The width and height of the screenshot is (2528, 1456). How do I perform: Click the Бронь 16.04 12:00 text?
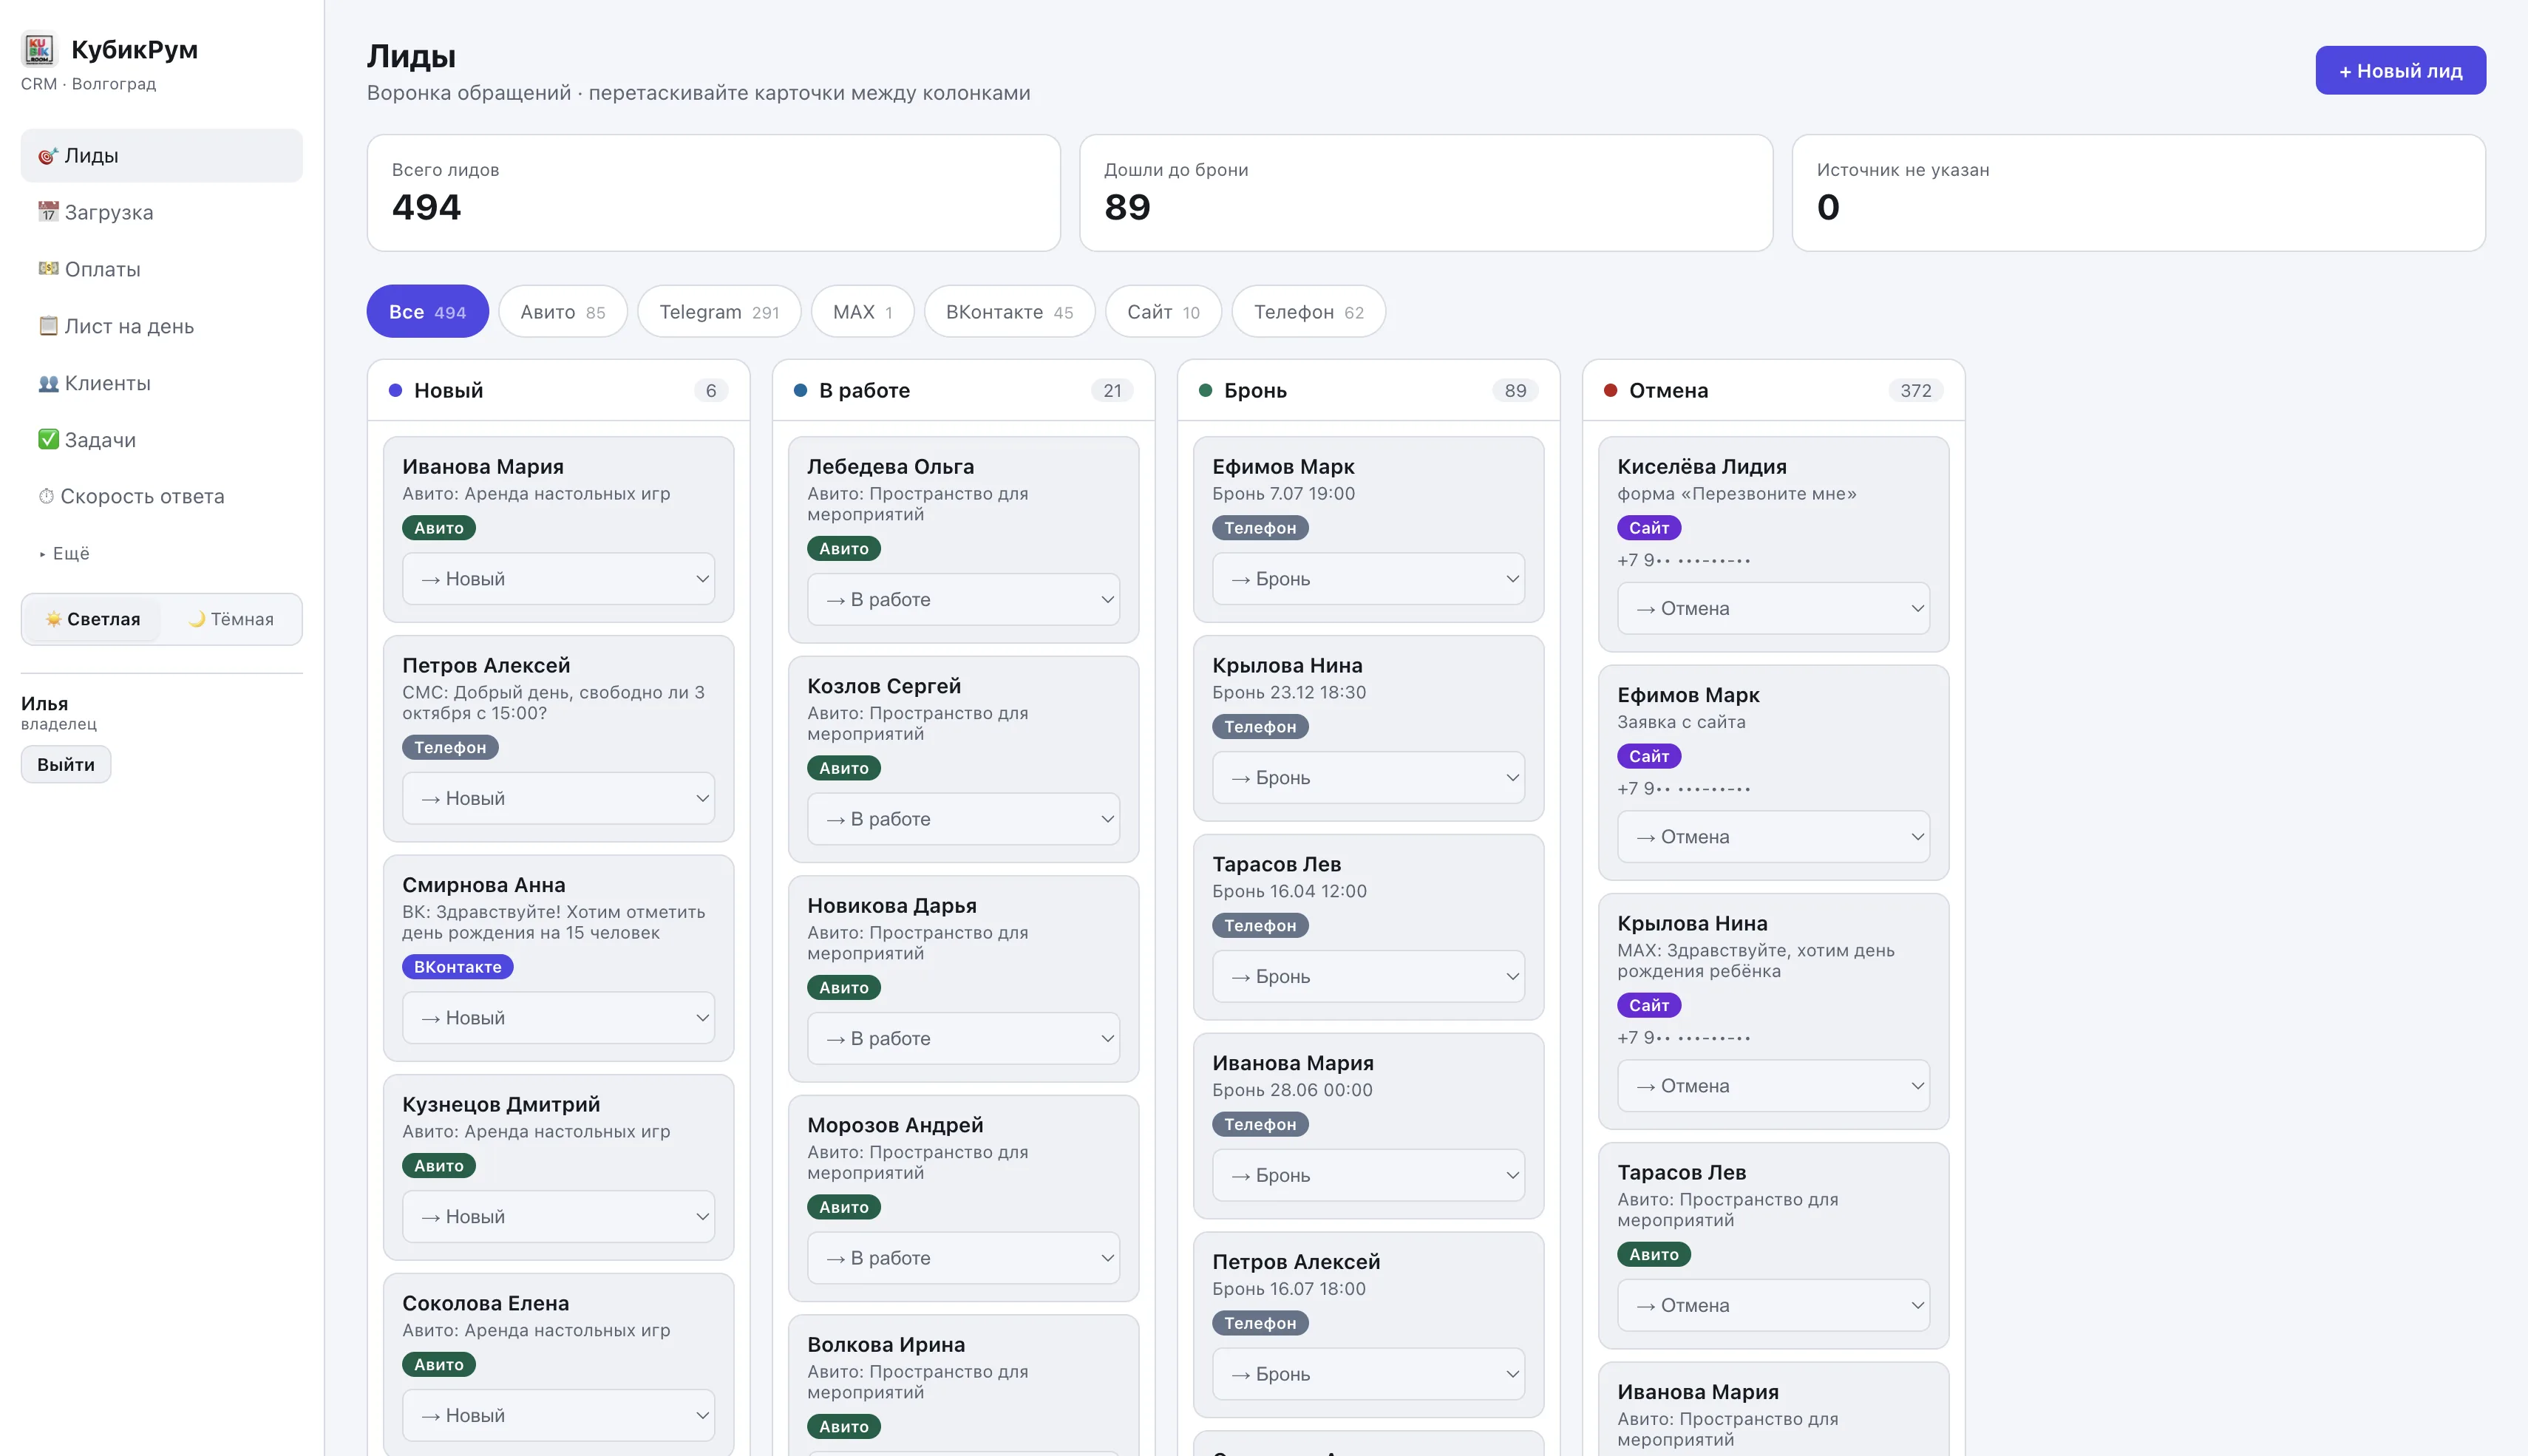point(1289,891)
